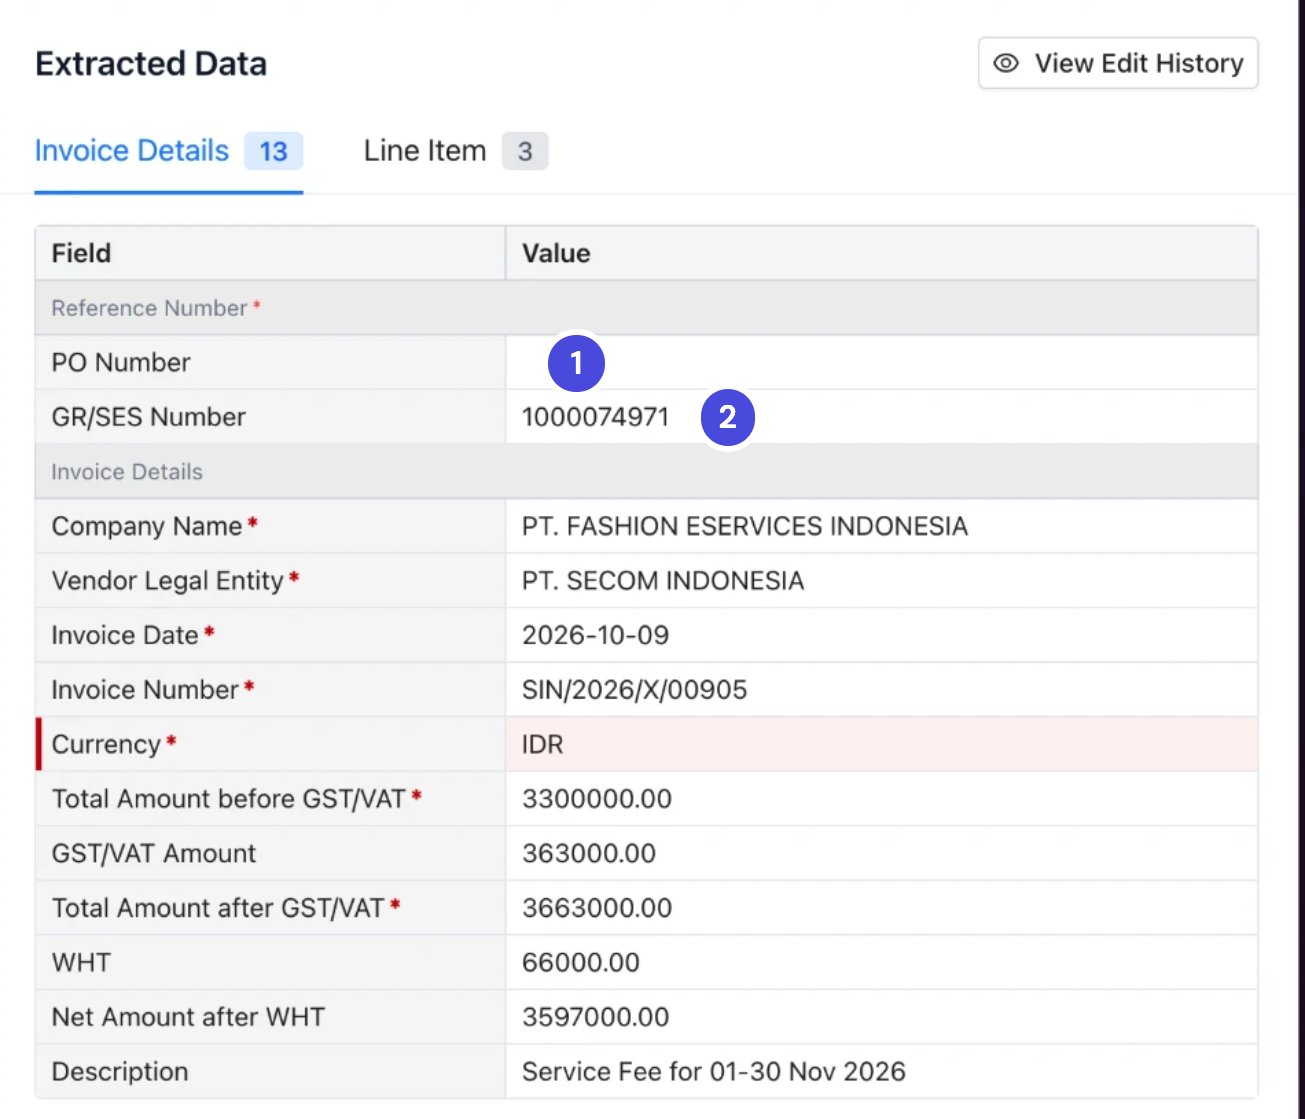Click the GST/VAT Amount field label

point(154,853)
